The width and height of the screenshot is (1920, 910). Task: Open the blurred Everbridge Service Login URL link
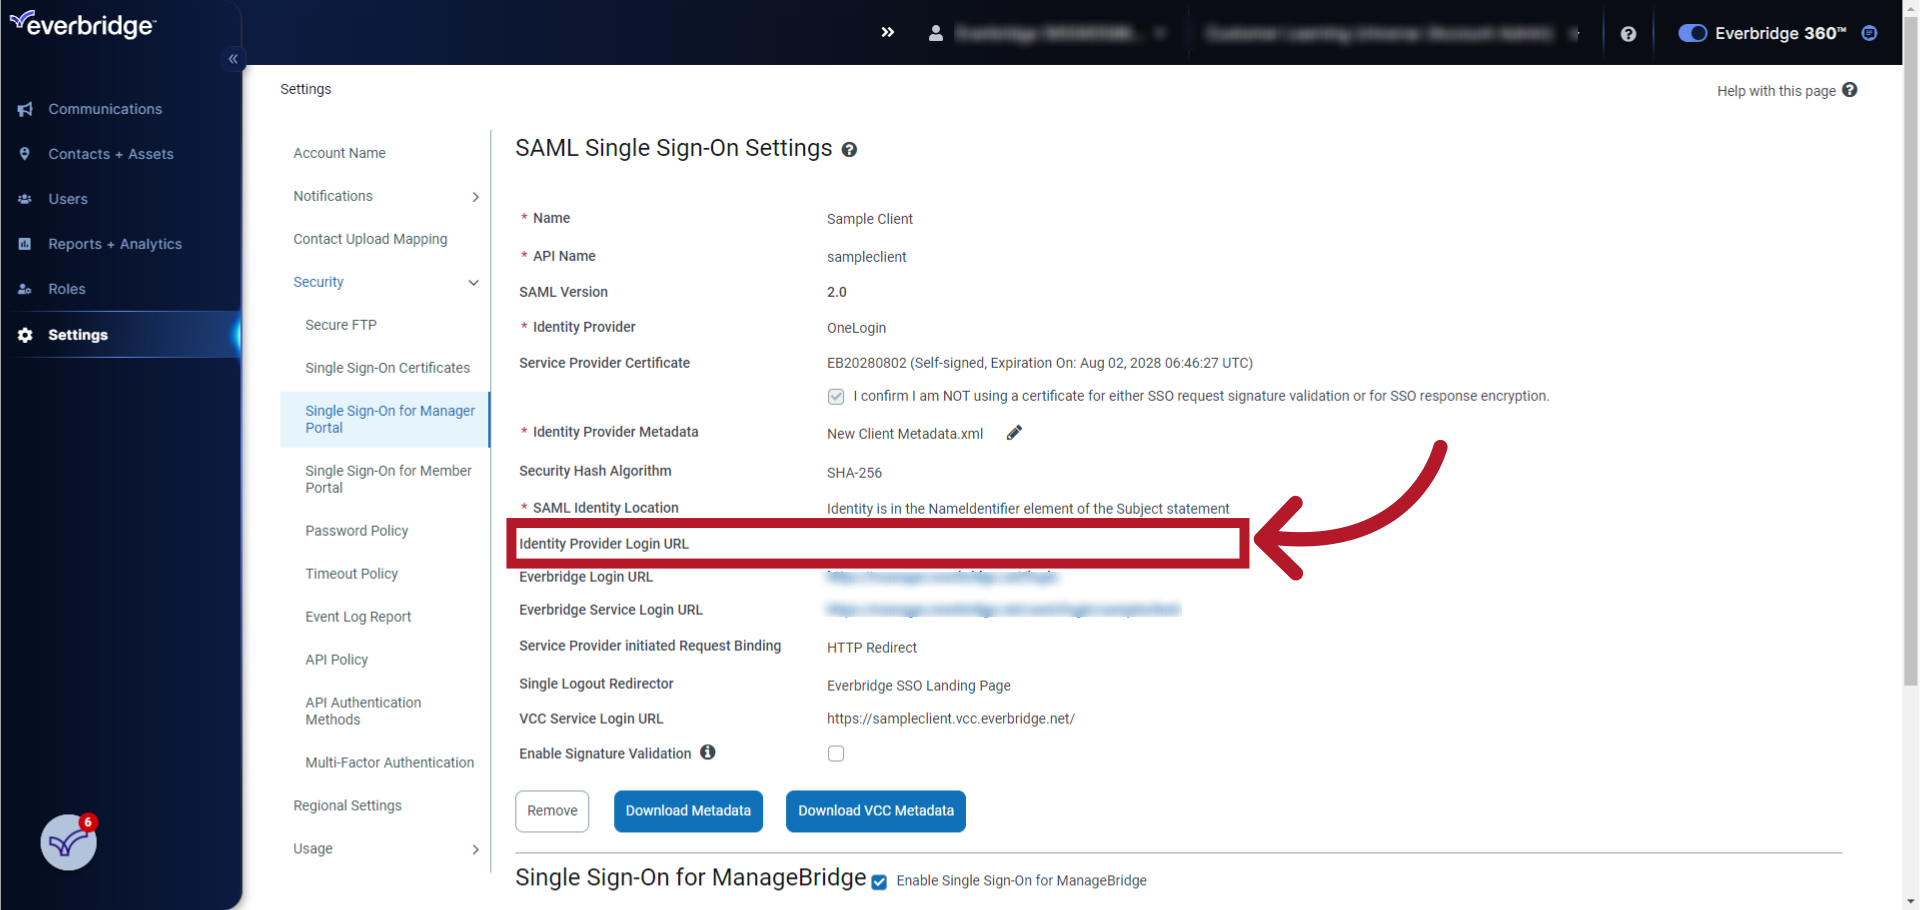click(1003, 610)
